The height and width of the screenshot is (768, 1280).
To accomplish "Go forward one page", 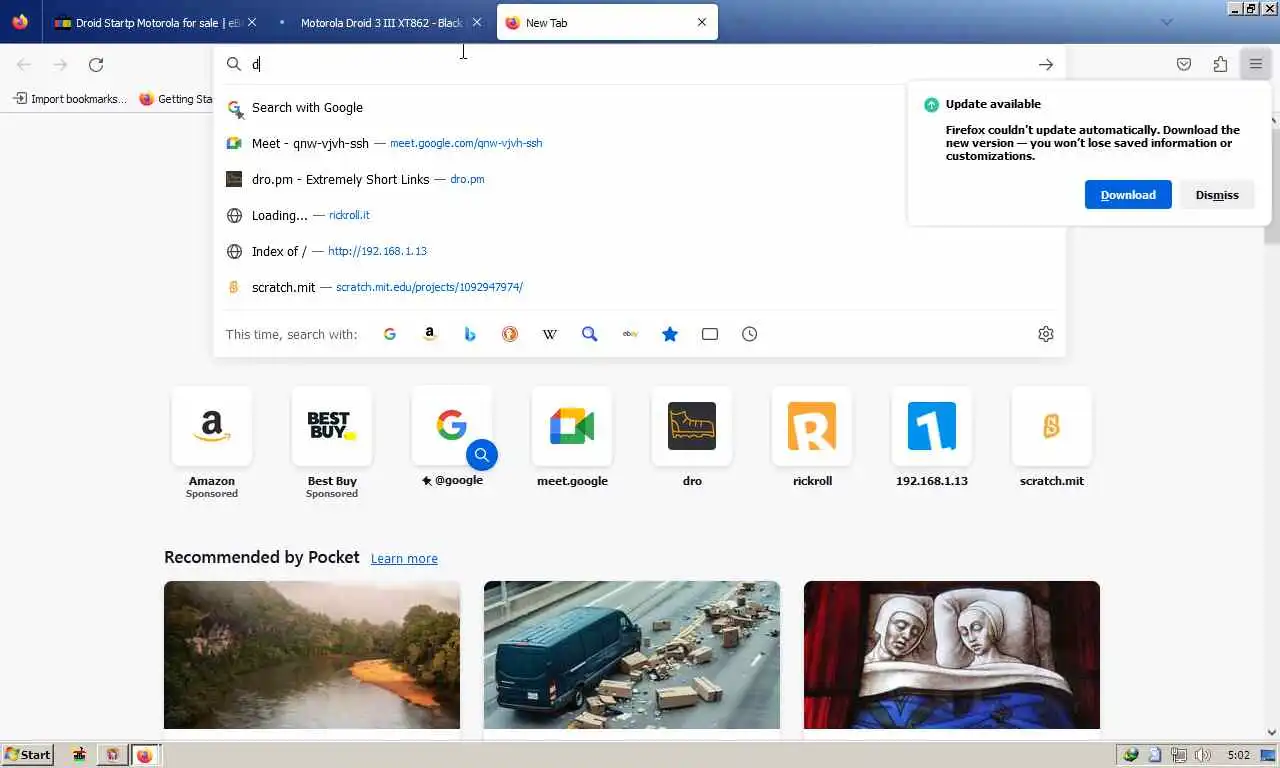I will (60, 64).
